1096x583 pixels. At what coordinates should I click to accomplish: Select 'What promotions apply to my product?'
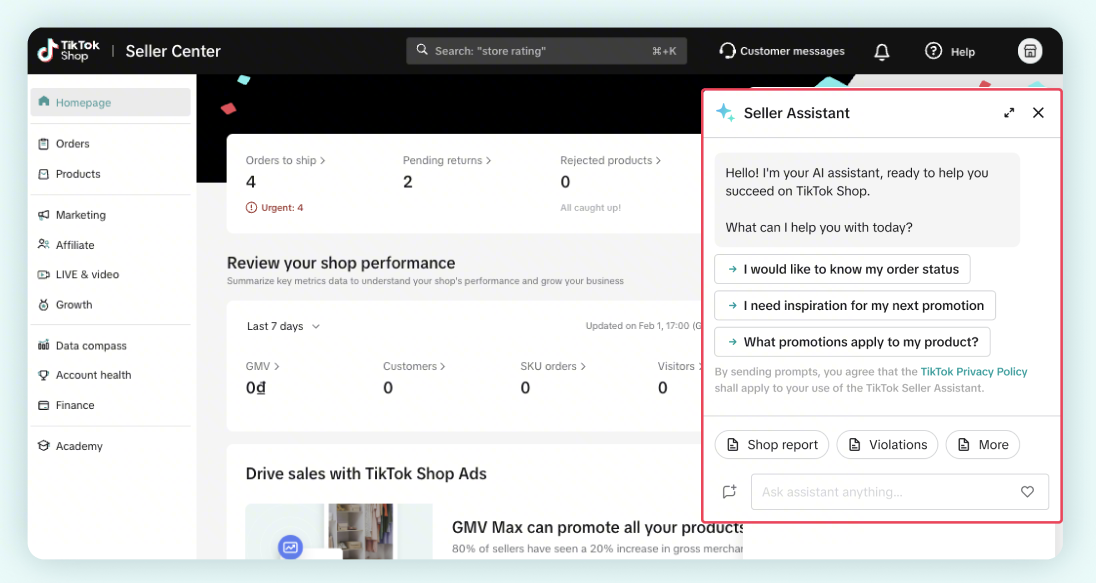click(852, 342)
